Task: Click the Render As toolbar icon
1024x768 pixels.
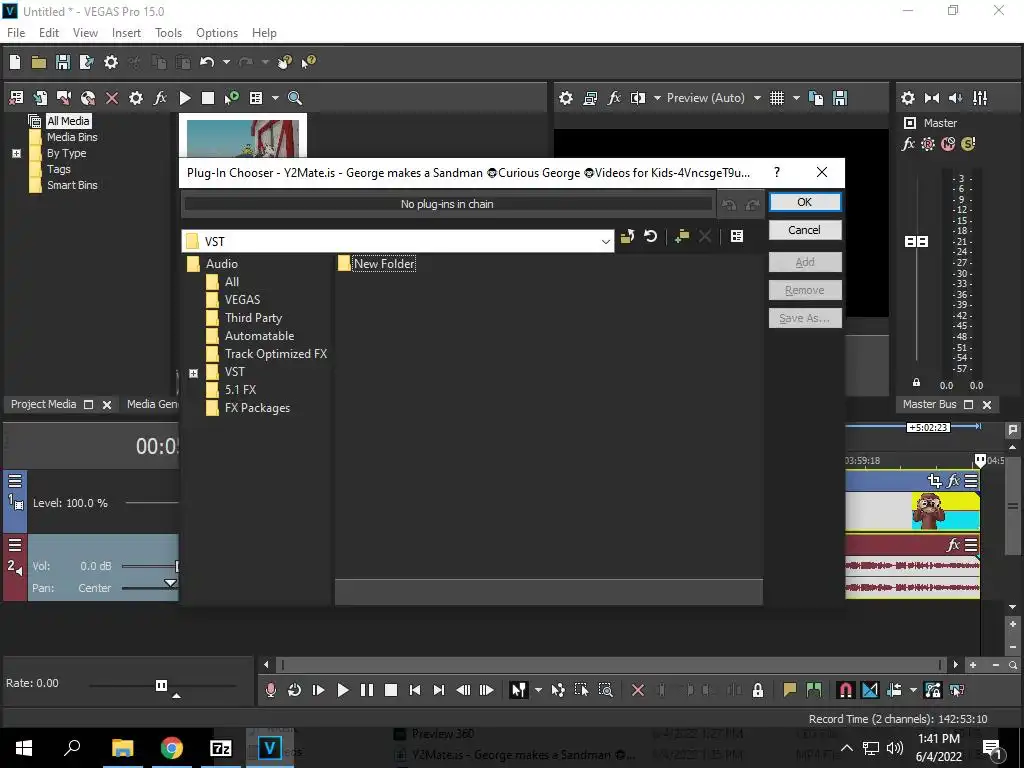Action: [x=86, y=62]
